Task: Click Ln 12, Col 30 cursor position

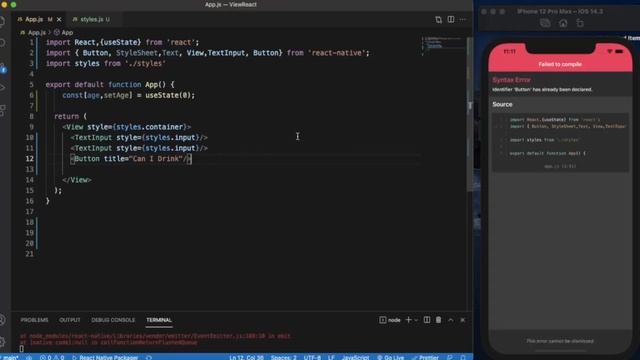Action: point(246,357)
